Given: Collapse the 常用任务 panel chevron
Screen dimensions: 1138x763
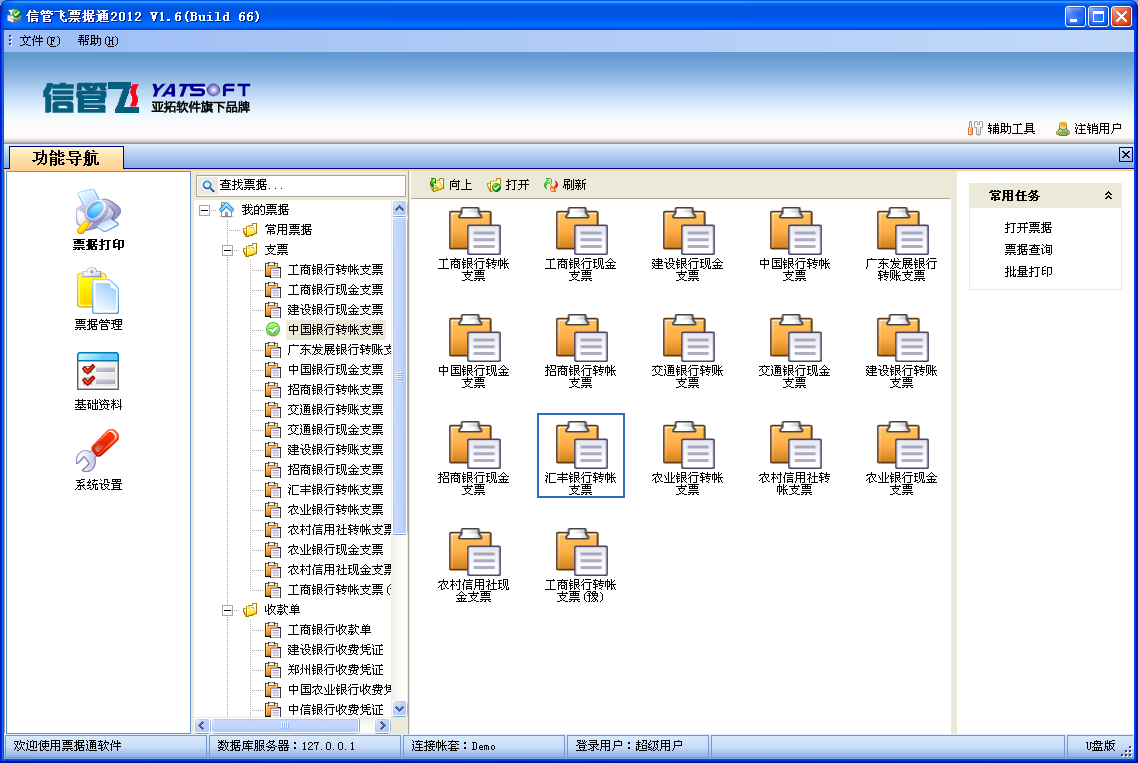Looking at the screenshot, I should 1108,196.
